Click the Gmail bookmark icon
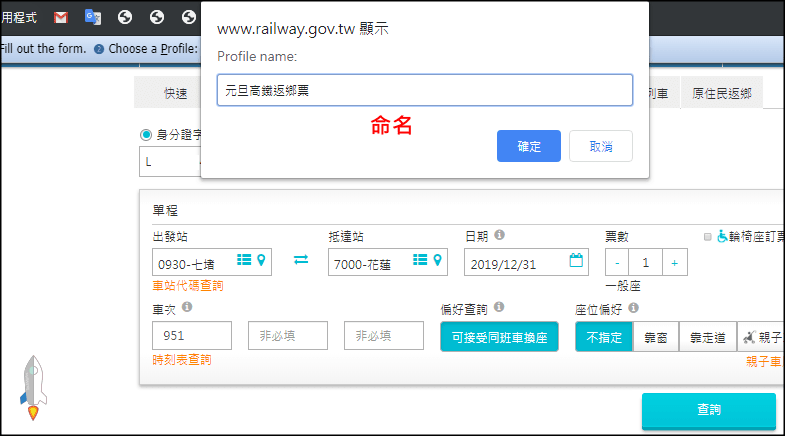 61,17
